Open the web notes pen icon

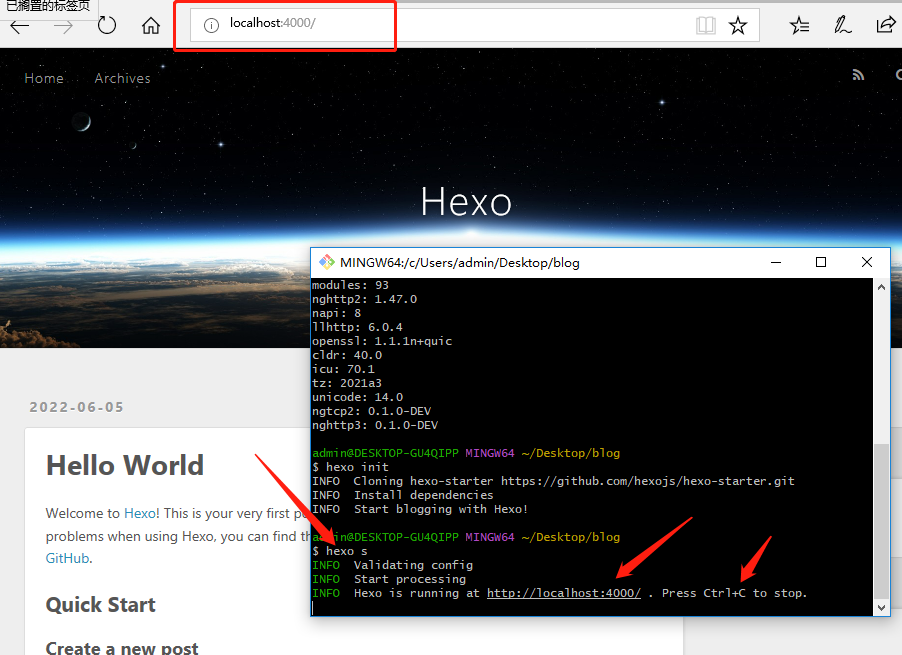click(843, 25)
